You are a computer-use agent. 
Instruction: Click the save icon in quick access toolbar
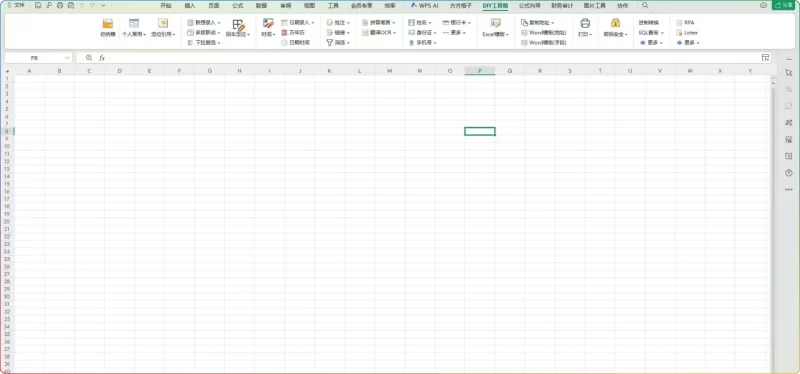click(38, 5)
